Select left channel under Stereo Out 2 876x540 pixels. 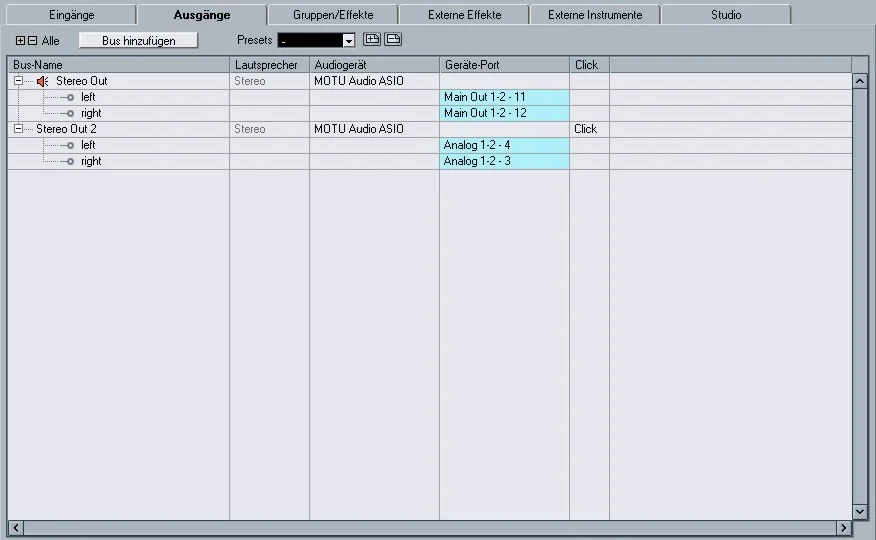coord(88,145)
